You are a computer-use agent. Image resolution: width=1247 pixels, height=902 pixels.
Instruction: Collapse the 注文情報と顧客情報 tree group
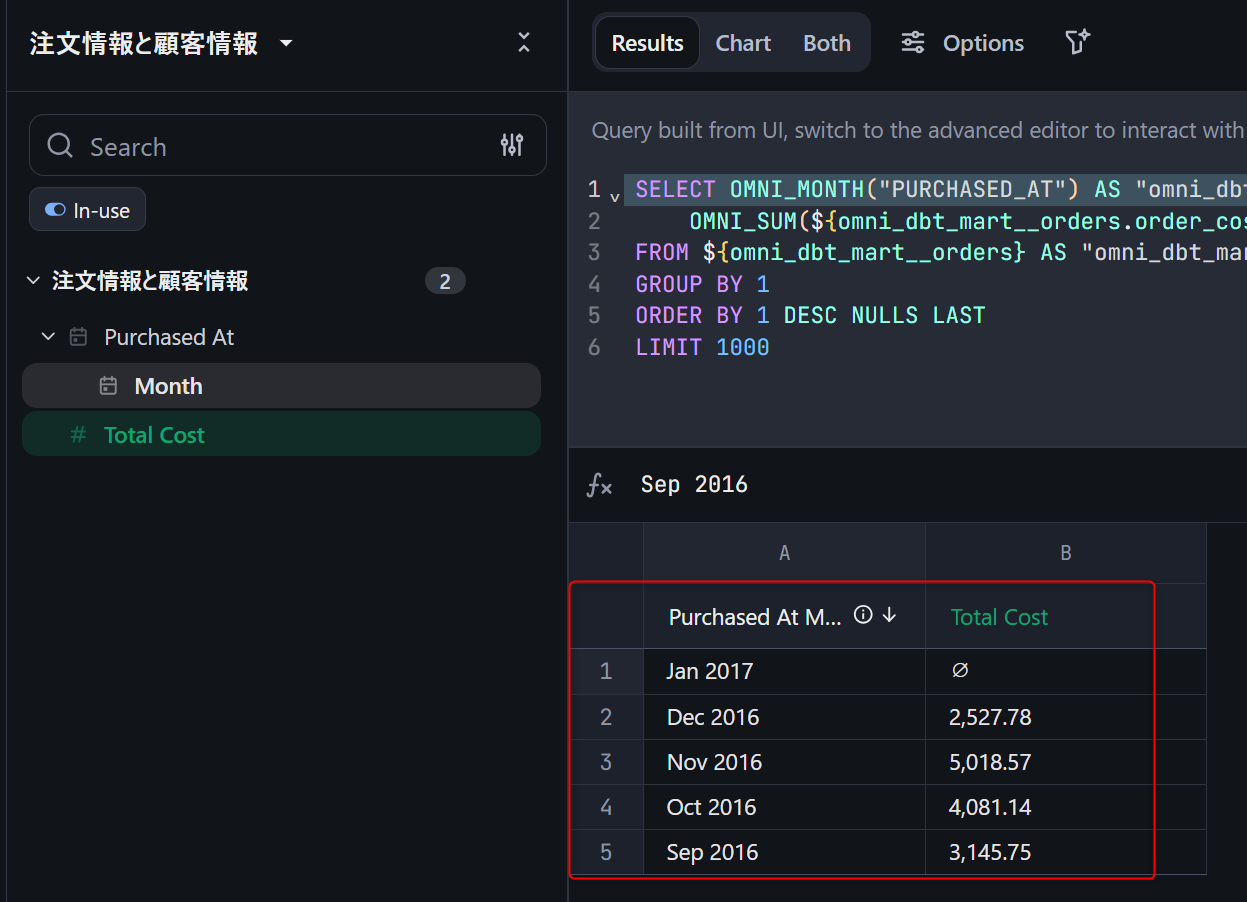(x=34, y=281)
